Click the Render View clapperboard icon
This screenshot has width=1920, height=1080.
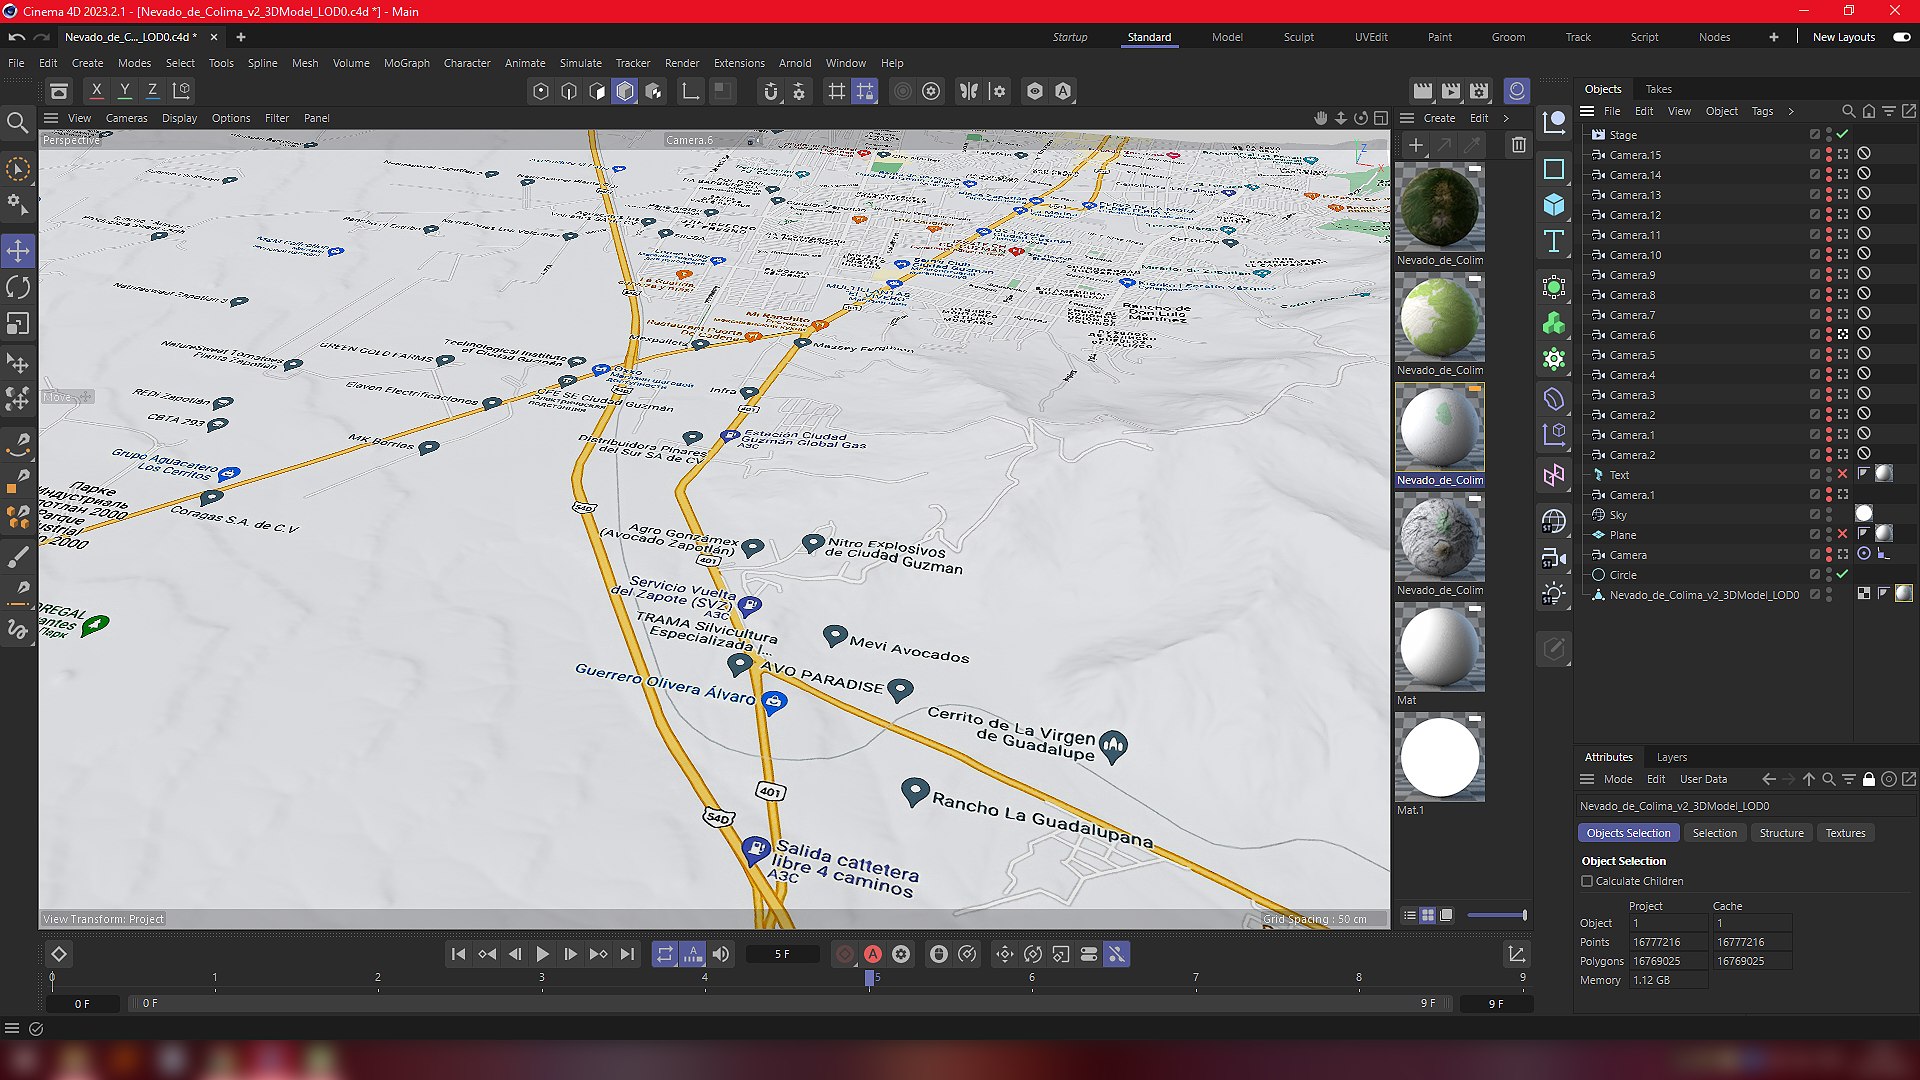[1422, 91]
